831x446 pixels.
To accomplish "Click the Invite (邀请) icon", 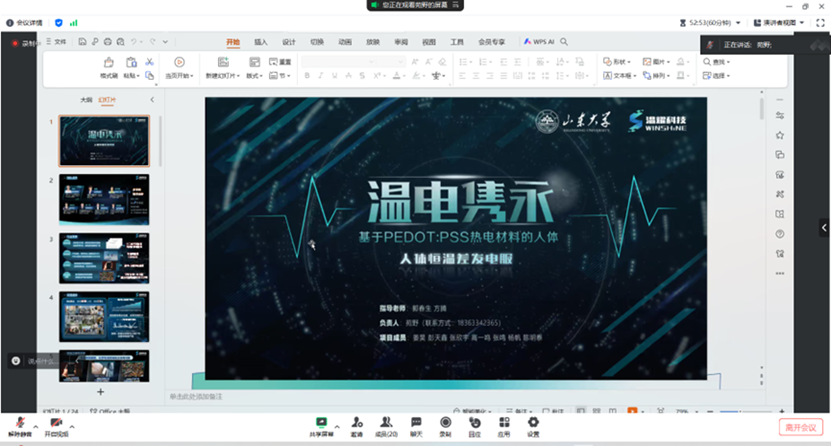I will [356, 425].
